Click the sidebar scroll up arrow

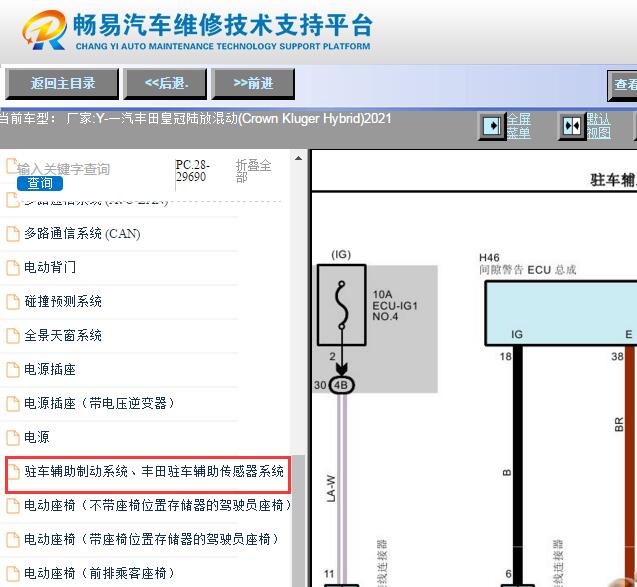point(299,158)
